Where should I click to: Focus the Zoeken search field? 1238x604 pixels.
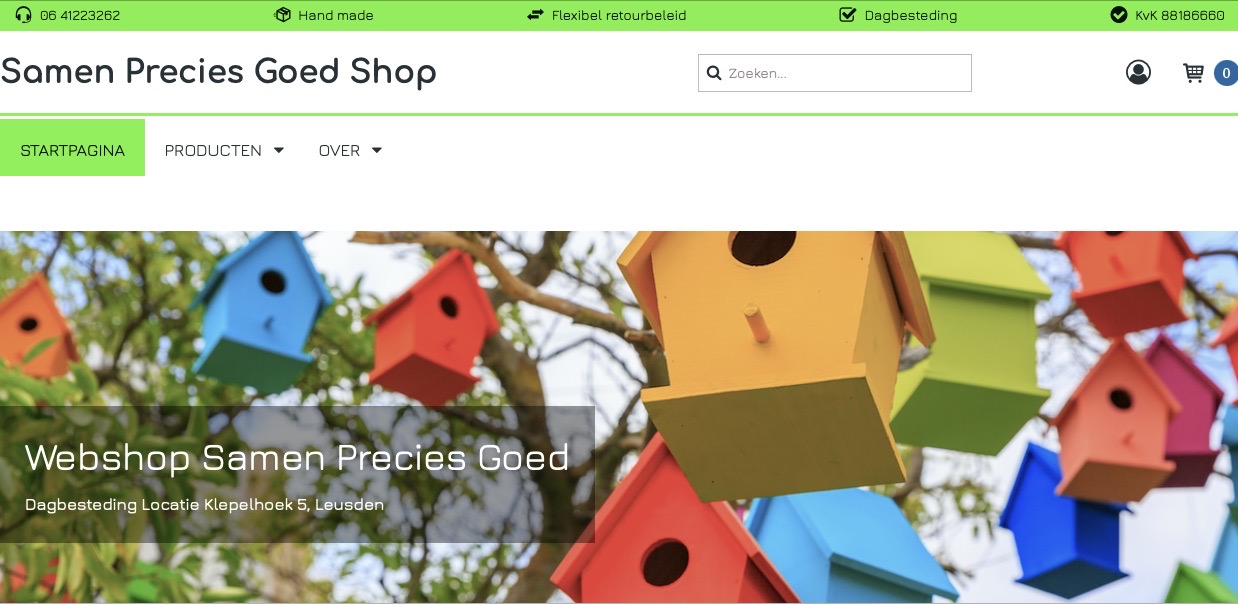(835, 73)
